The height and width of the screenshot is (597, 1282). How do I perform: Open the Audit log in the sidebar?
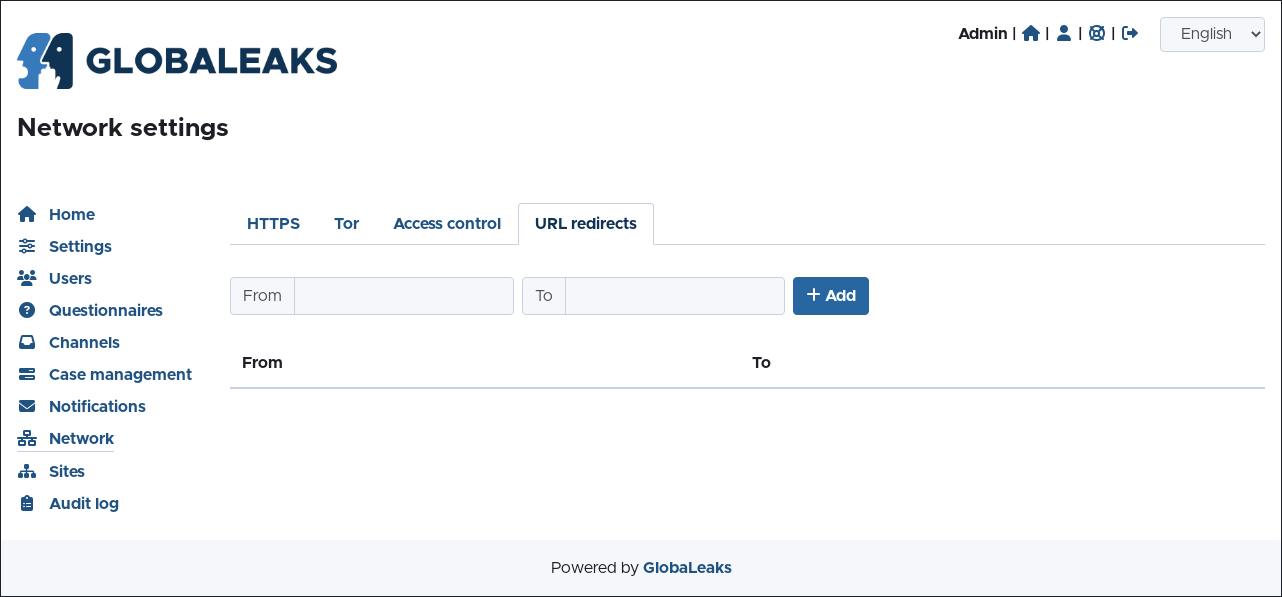point(84,503)
